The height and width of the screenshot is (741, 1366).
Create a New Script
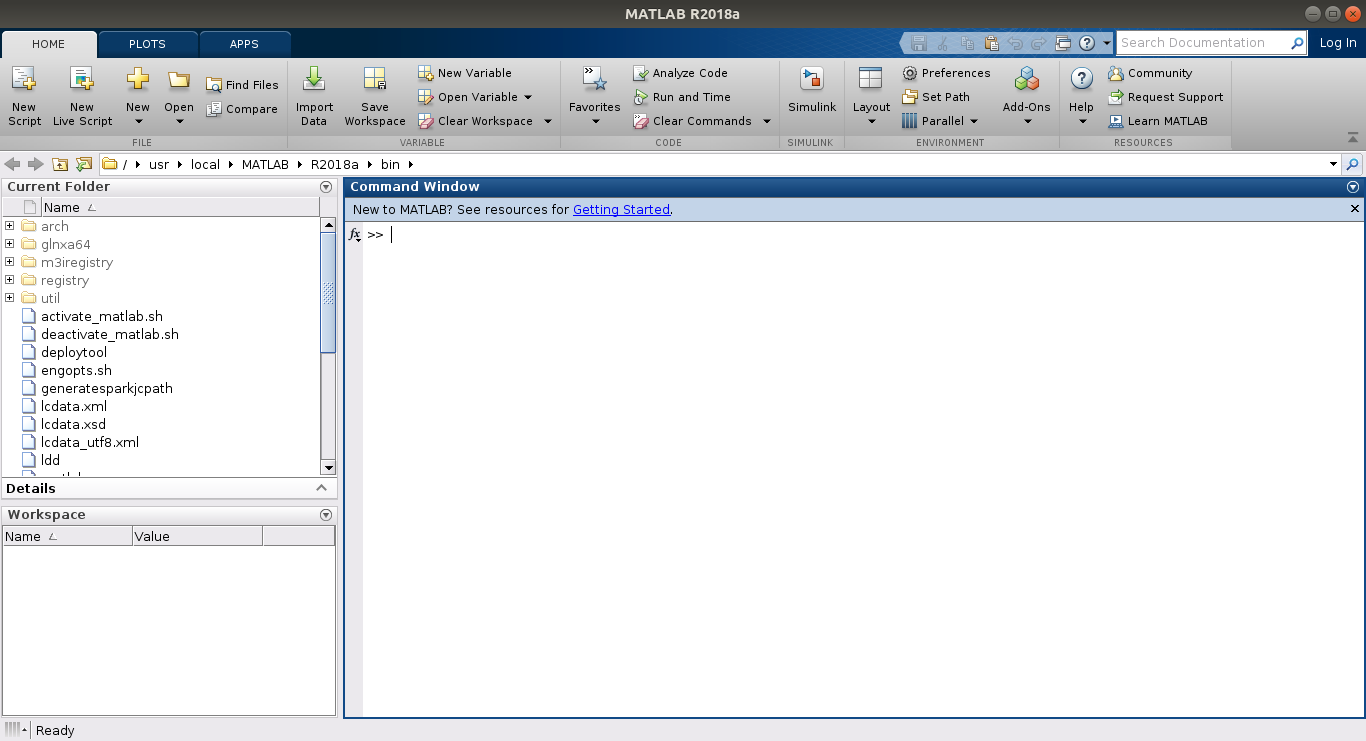[24, 96]
